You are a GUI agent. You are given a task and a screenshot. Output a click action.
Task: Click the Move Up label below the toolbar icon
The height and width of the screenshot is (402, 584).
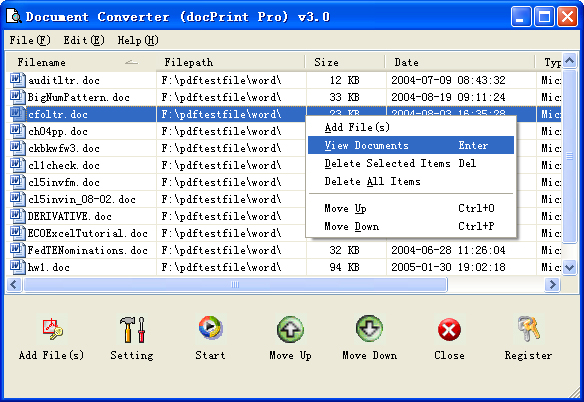click(291, 355)
